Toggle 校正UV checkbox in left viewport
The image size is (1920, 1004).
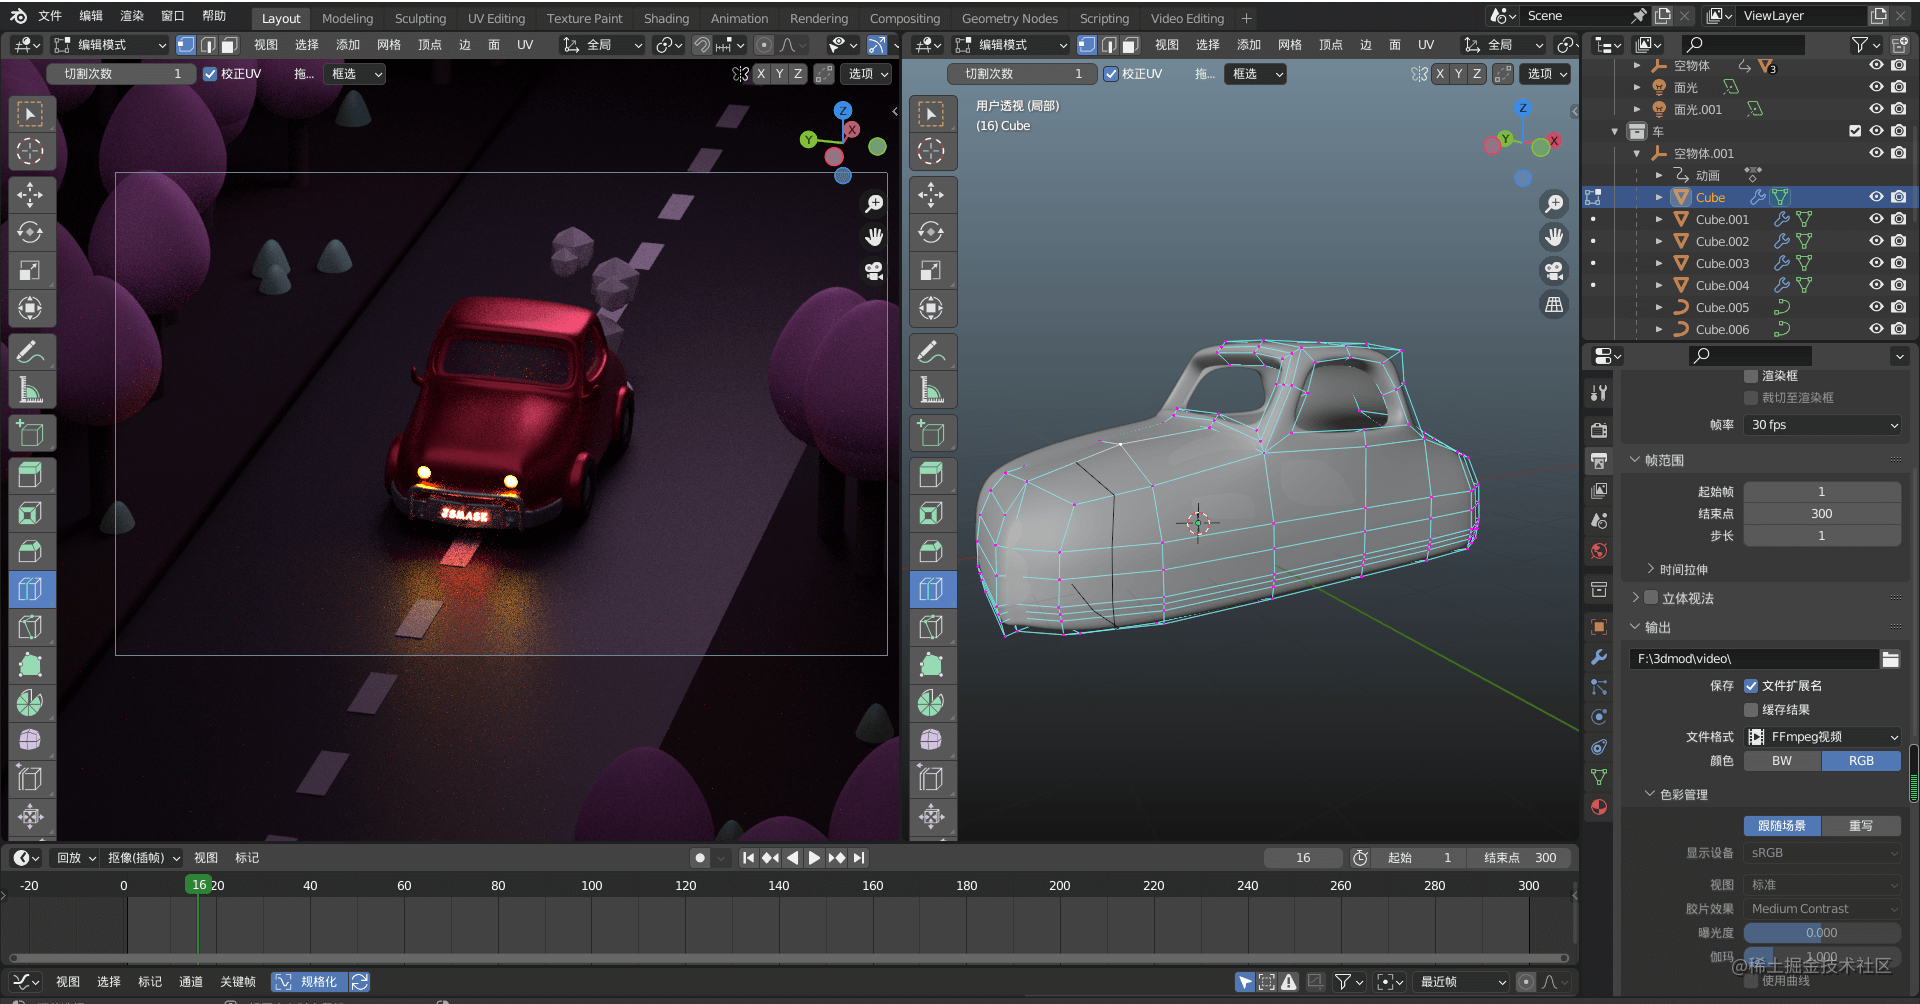point(210,74)
